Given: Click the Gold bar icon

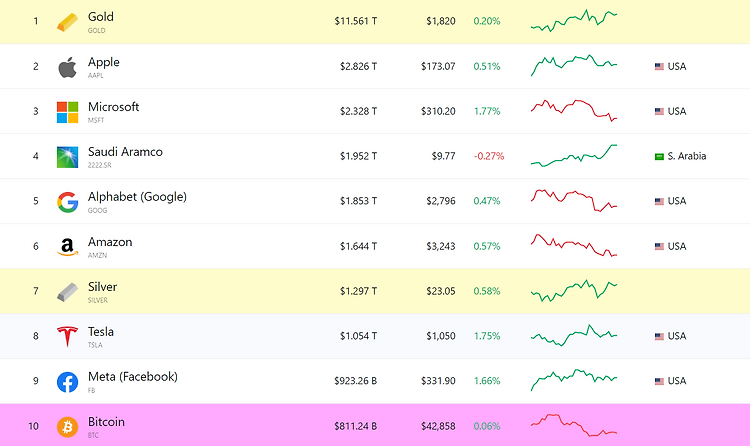Looking at the screenshot, I should [67, 22].
